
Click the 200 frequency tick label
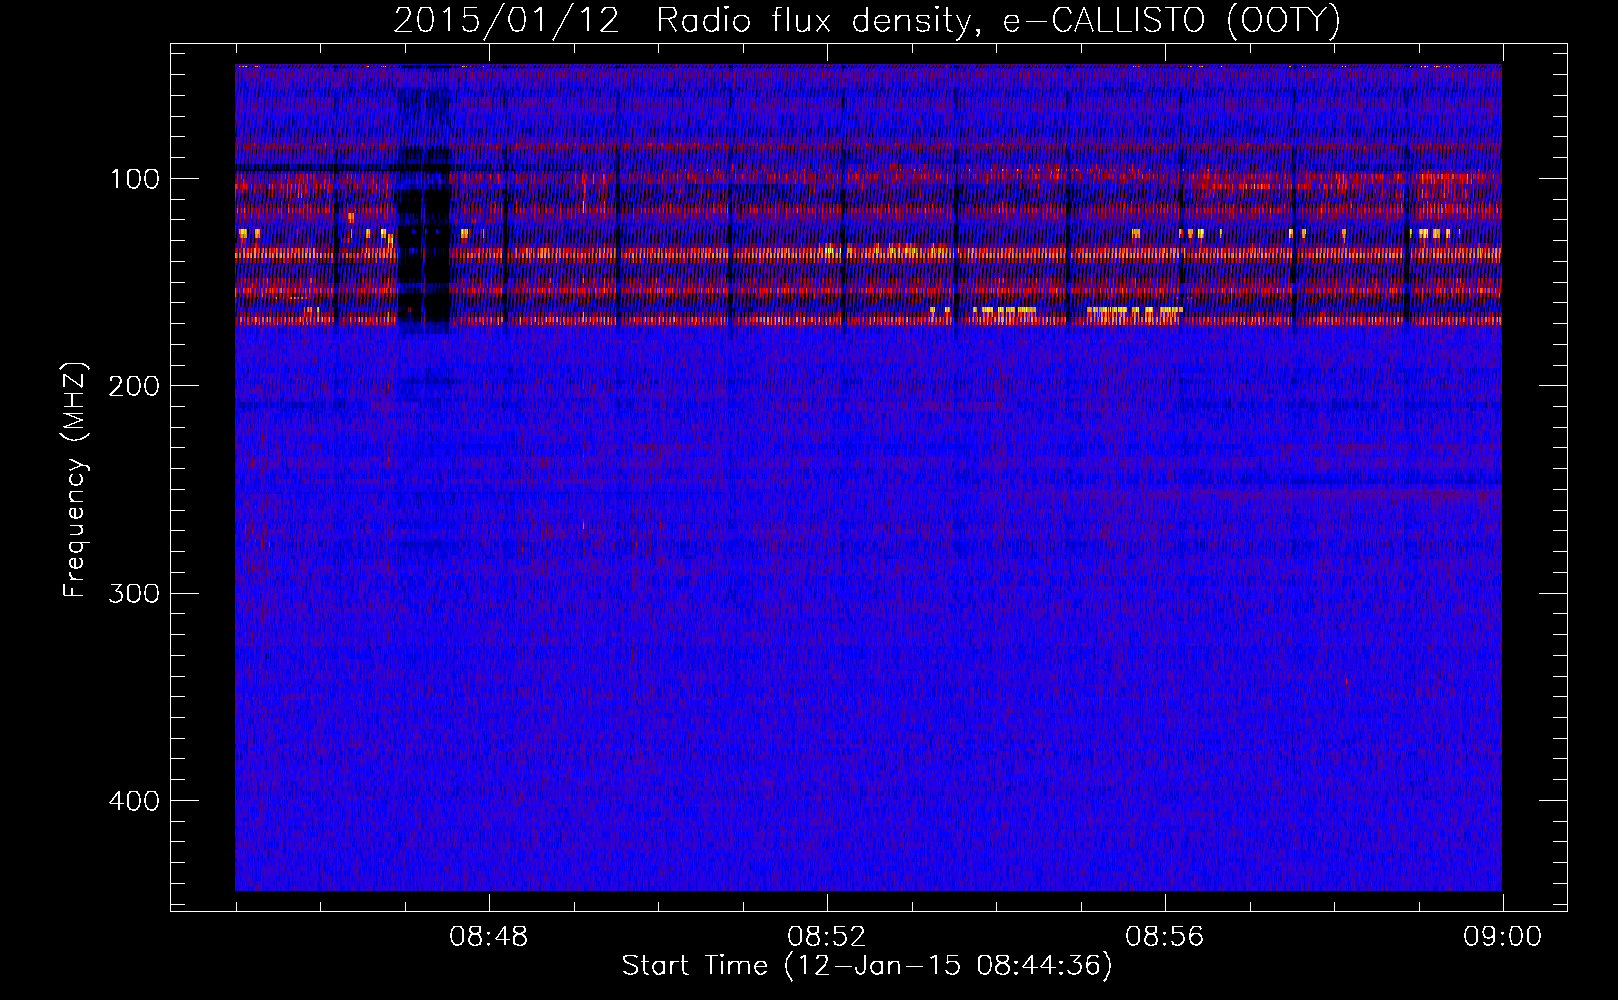click(135, 386)
